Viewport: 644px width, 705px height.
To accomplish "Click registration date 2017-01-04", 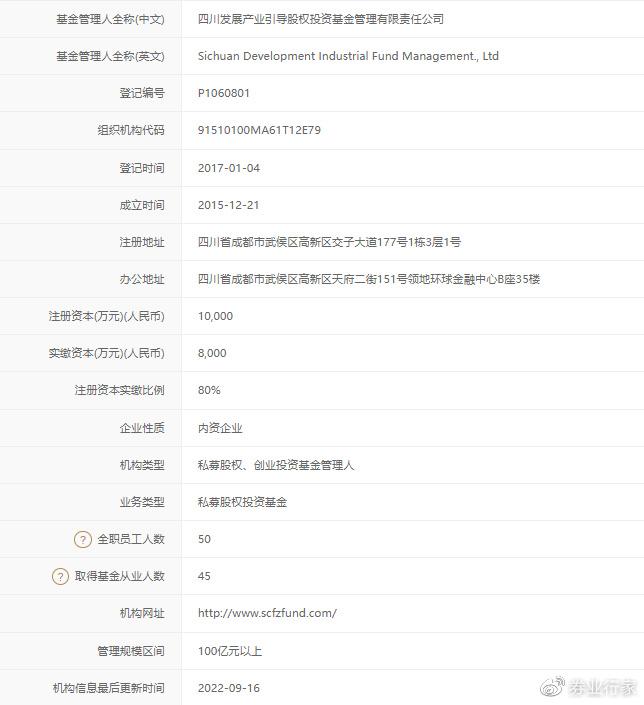I will pos(229,168).
